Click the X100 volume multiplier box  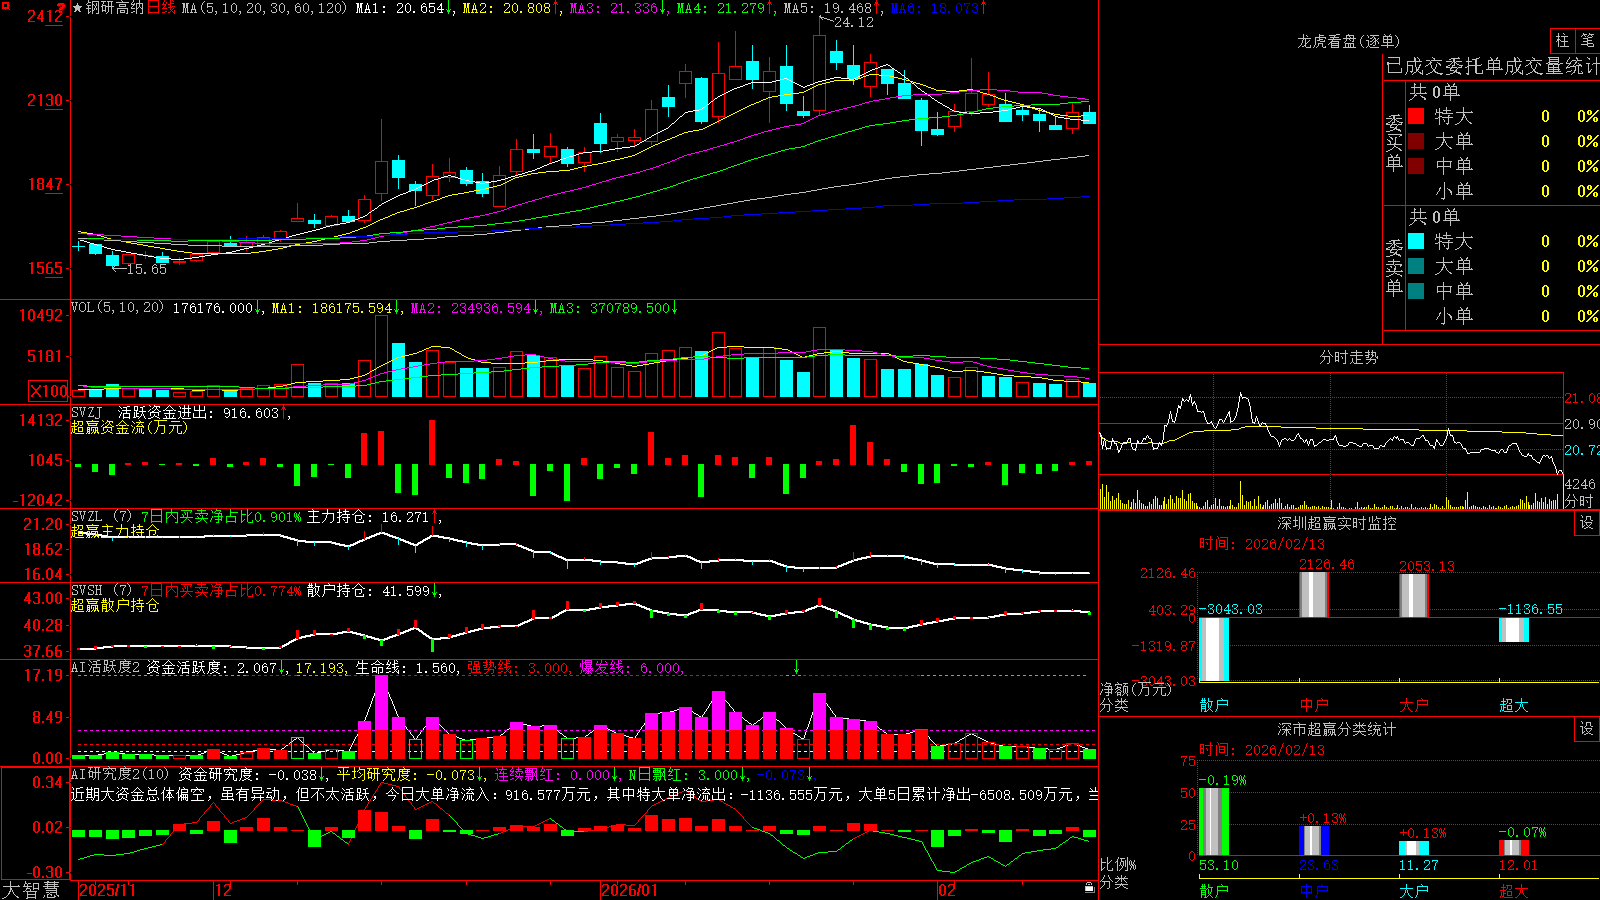pos(49,391)
